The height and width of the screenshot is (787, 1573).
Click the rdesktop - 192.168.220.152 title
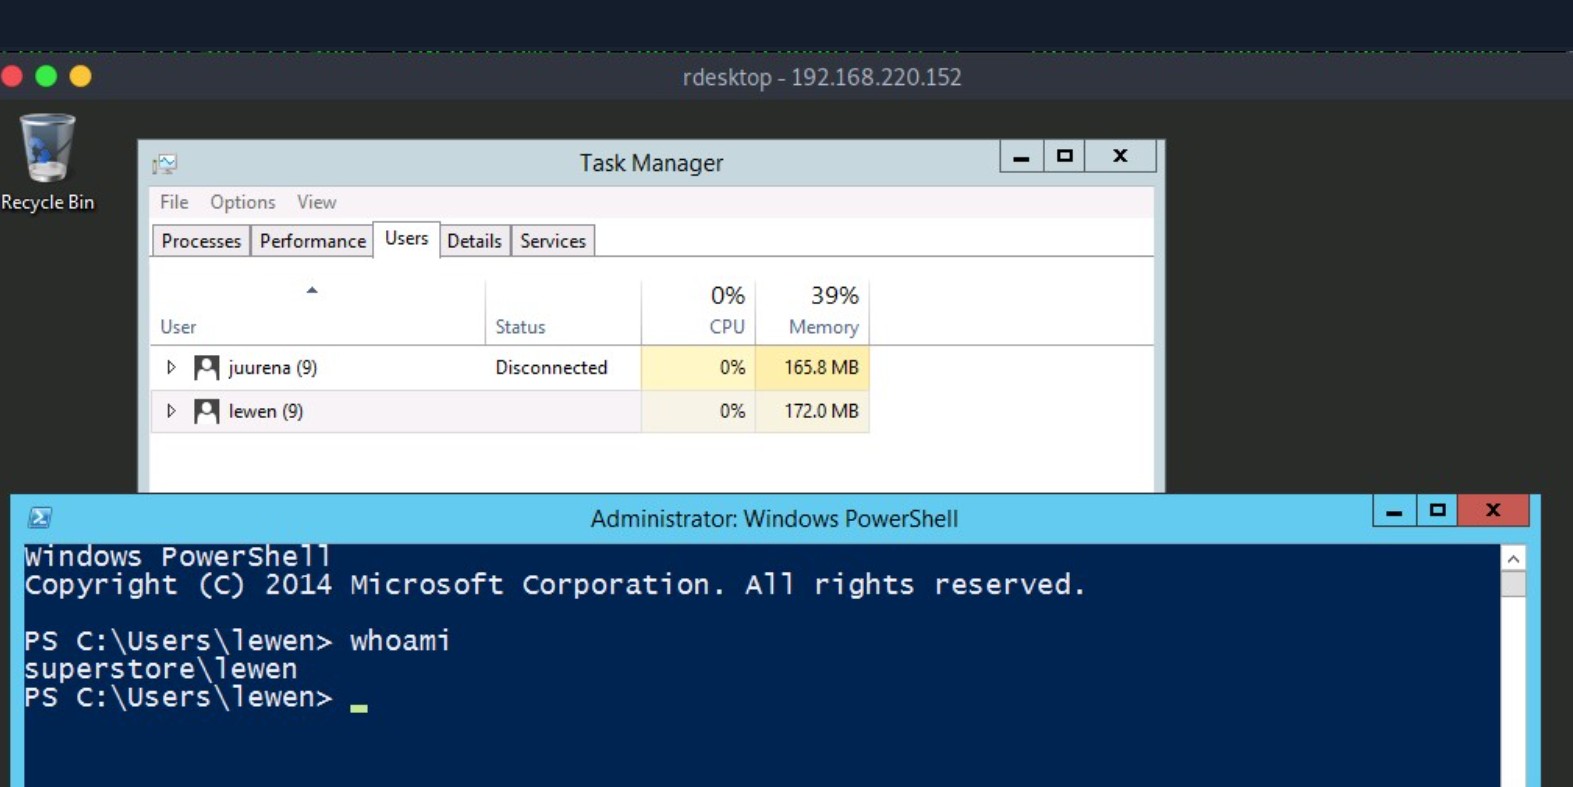(x=822, y=77)
